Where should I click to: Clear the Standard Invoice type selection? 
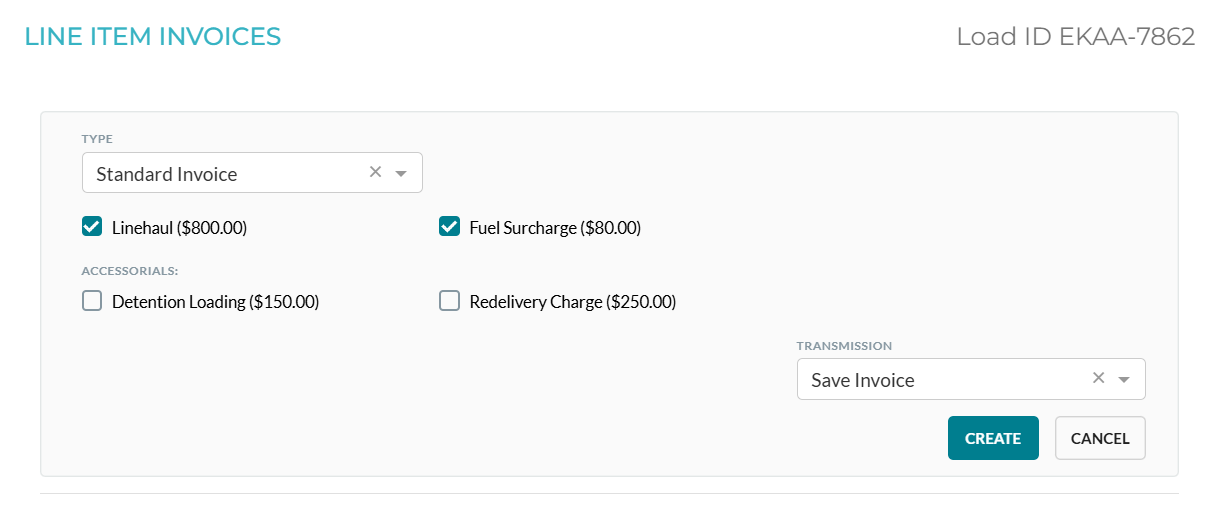click(x=375, y=172)
